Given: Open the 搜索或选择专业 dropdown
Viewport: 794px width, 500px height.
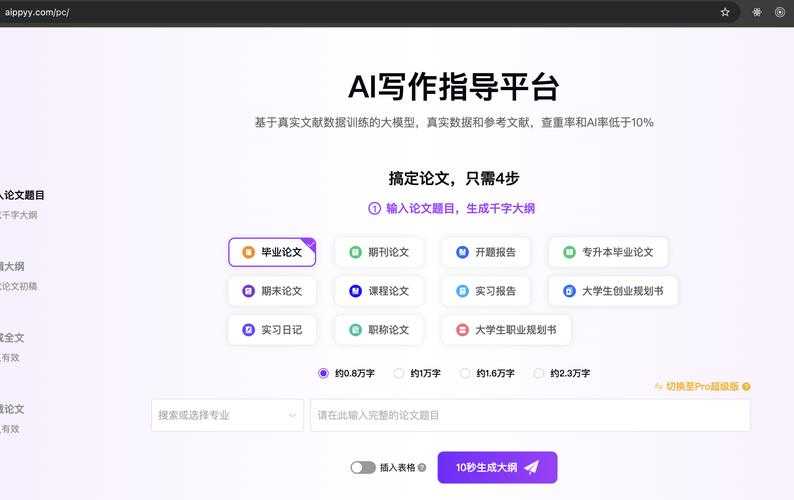Looking at the screenshot, I should (227, 415).
